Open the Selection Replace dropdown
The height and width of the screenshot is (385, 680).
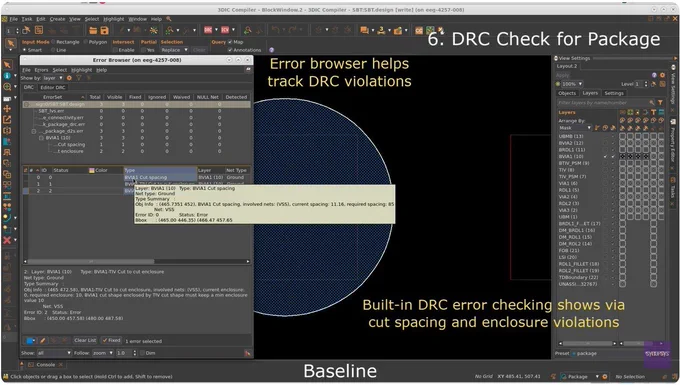click(175, 50)
